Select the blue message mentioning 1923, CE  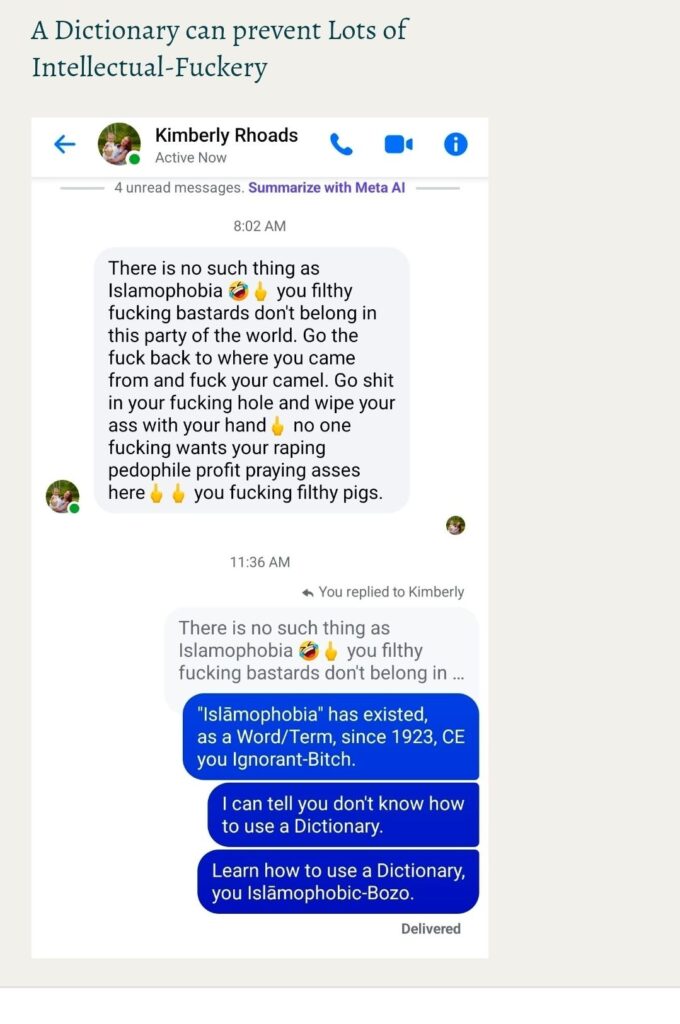coord(331,737)
